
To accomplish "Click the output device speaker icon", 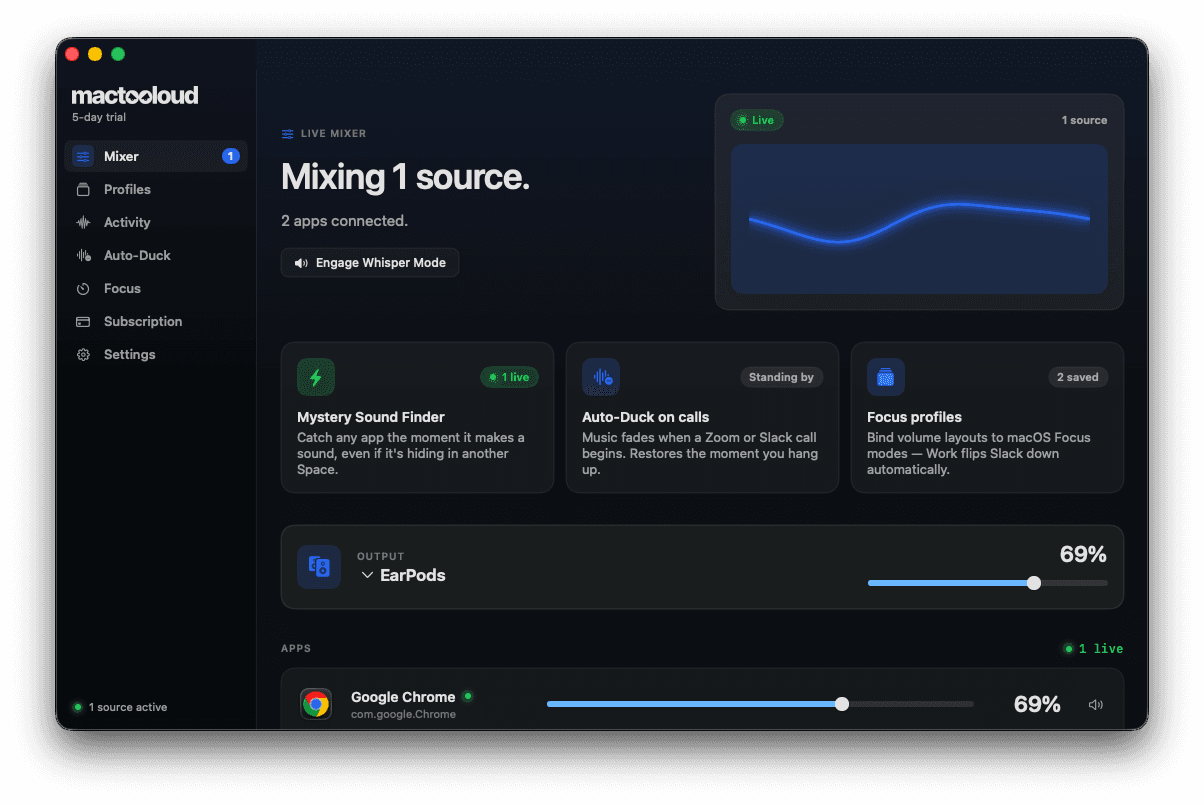I will 319,567.
